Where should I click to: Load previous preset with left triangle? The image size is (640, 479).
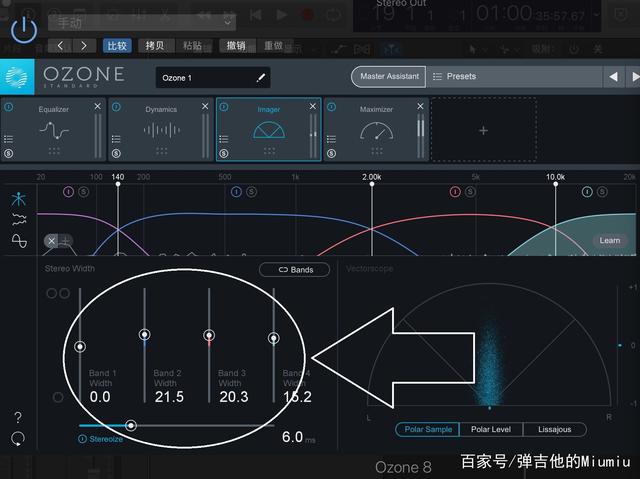613,77
